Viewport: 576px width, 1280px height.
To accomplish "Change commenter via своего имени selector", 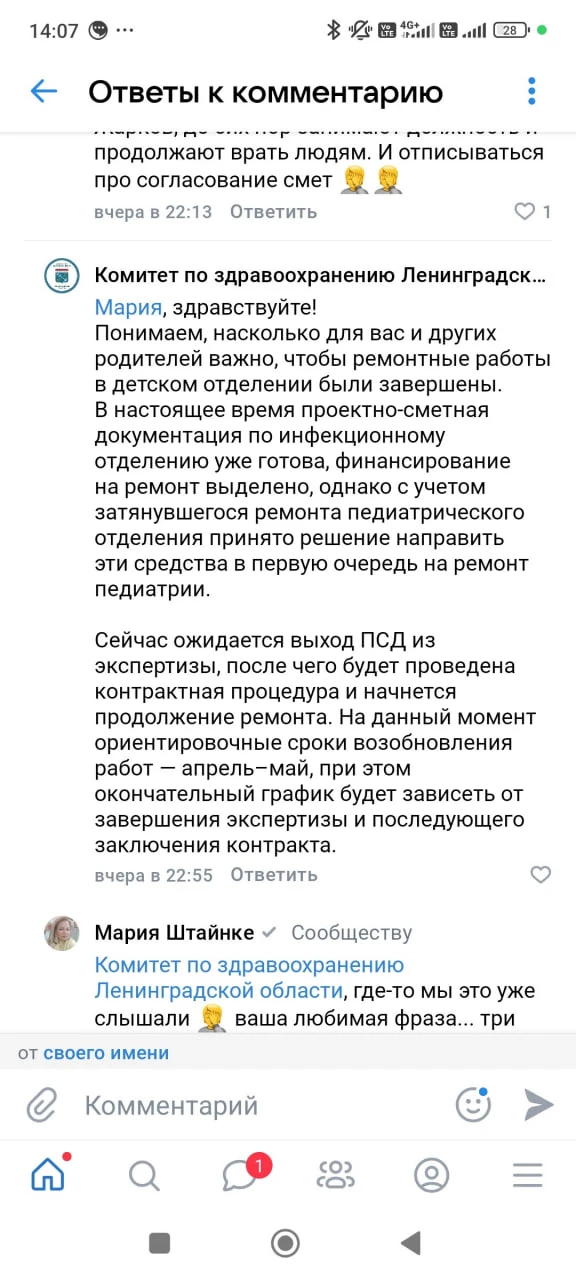I will 106,1053.
